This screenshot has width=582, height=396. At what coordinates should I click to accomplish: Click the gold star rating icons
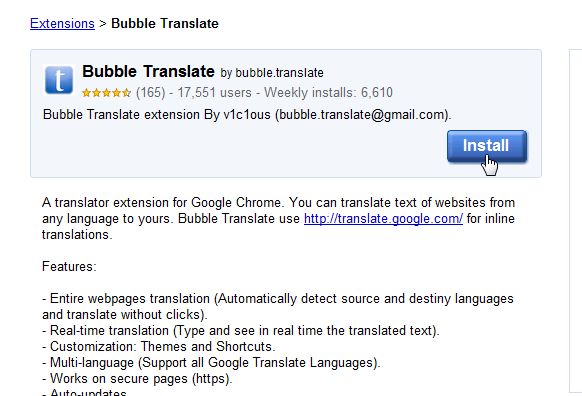[107, 92]
